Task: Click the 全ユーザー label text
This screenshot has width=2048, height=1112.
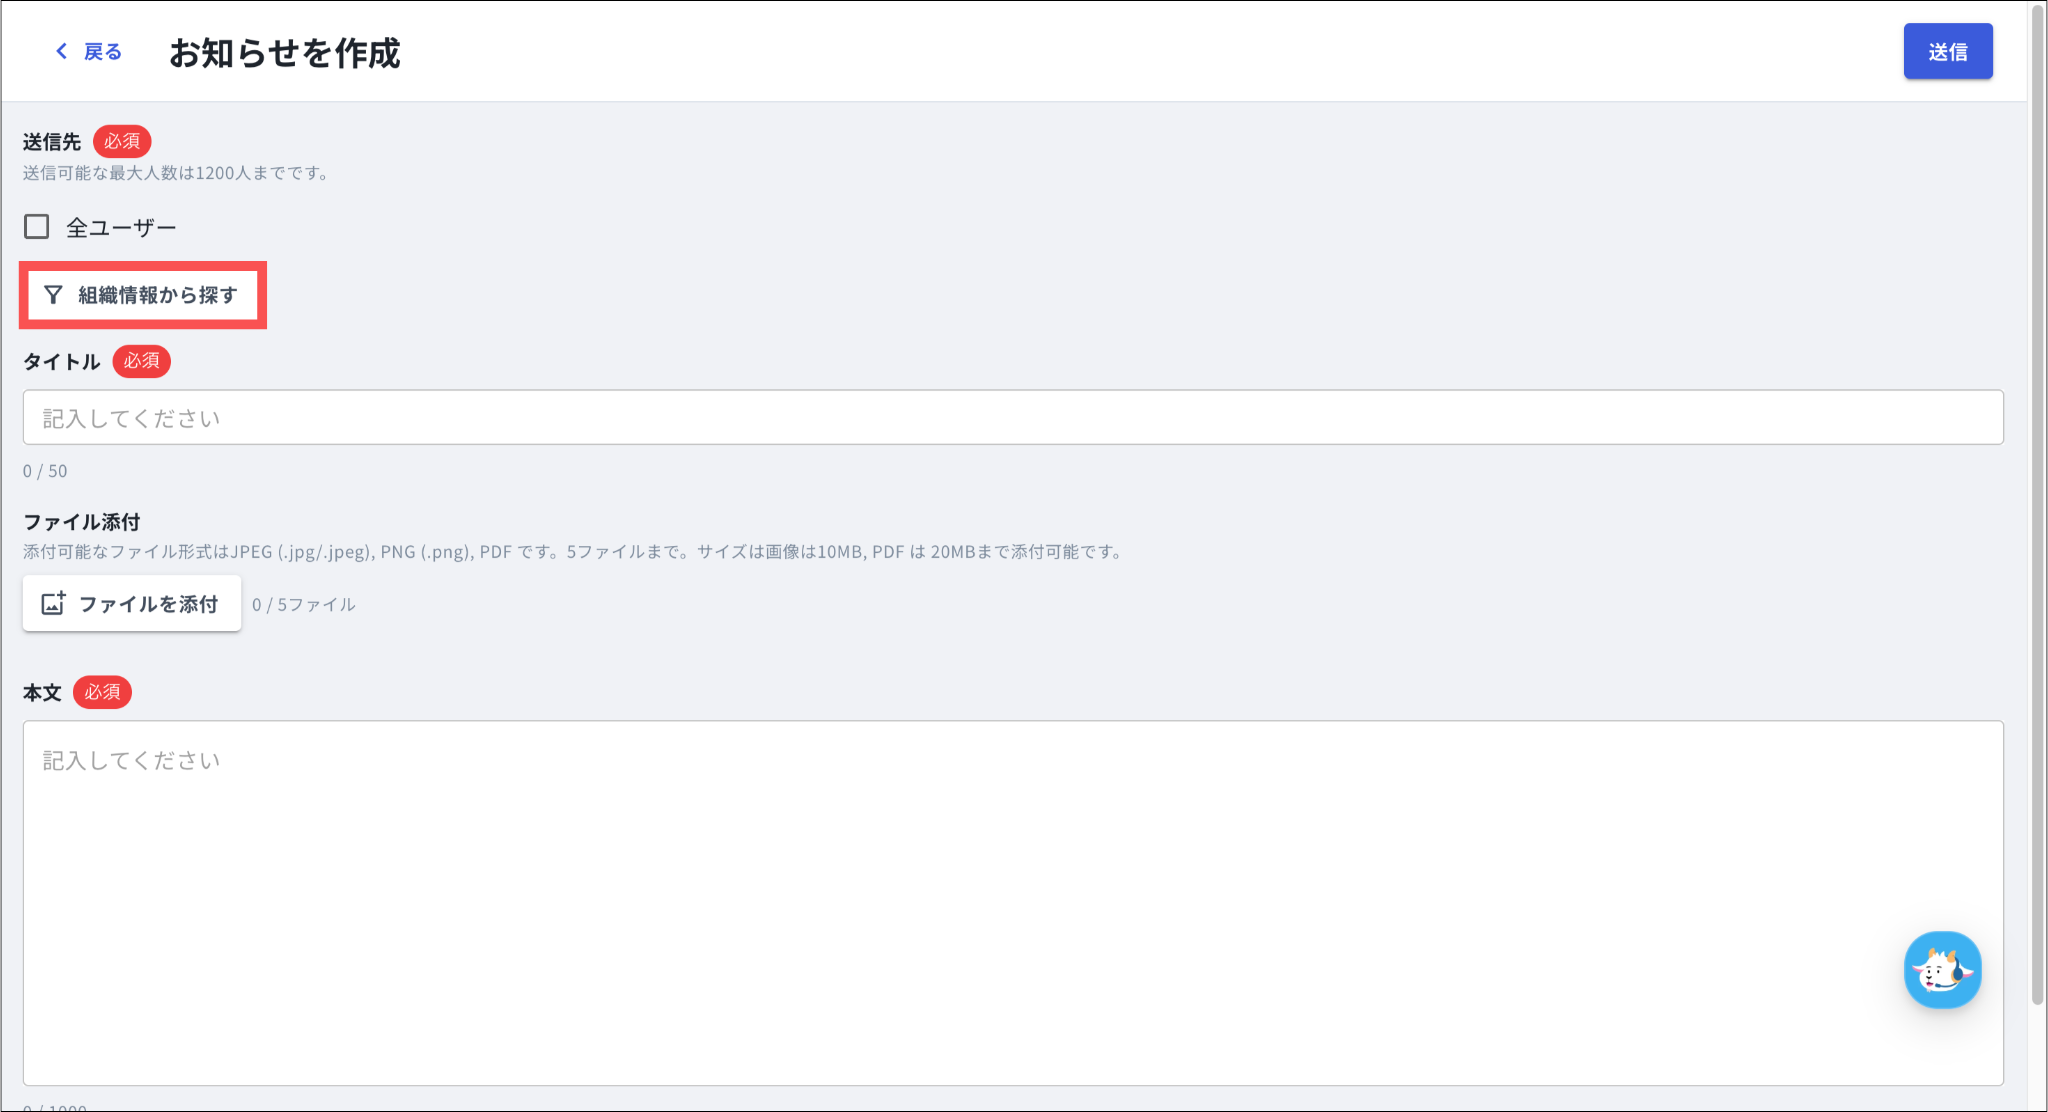Action: (x=121, y=228)
